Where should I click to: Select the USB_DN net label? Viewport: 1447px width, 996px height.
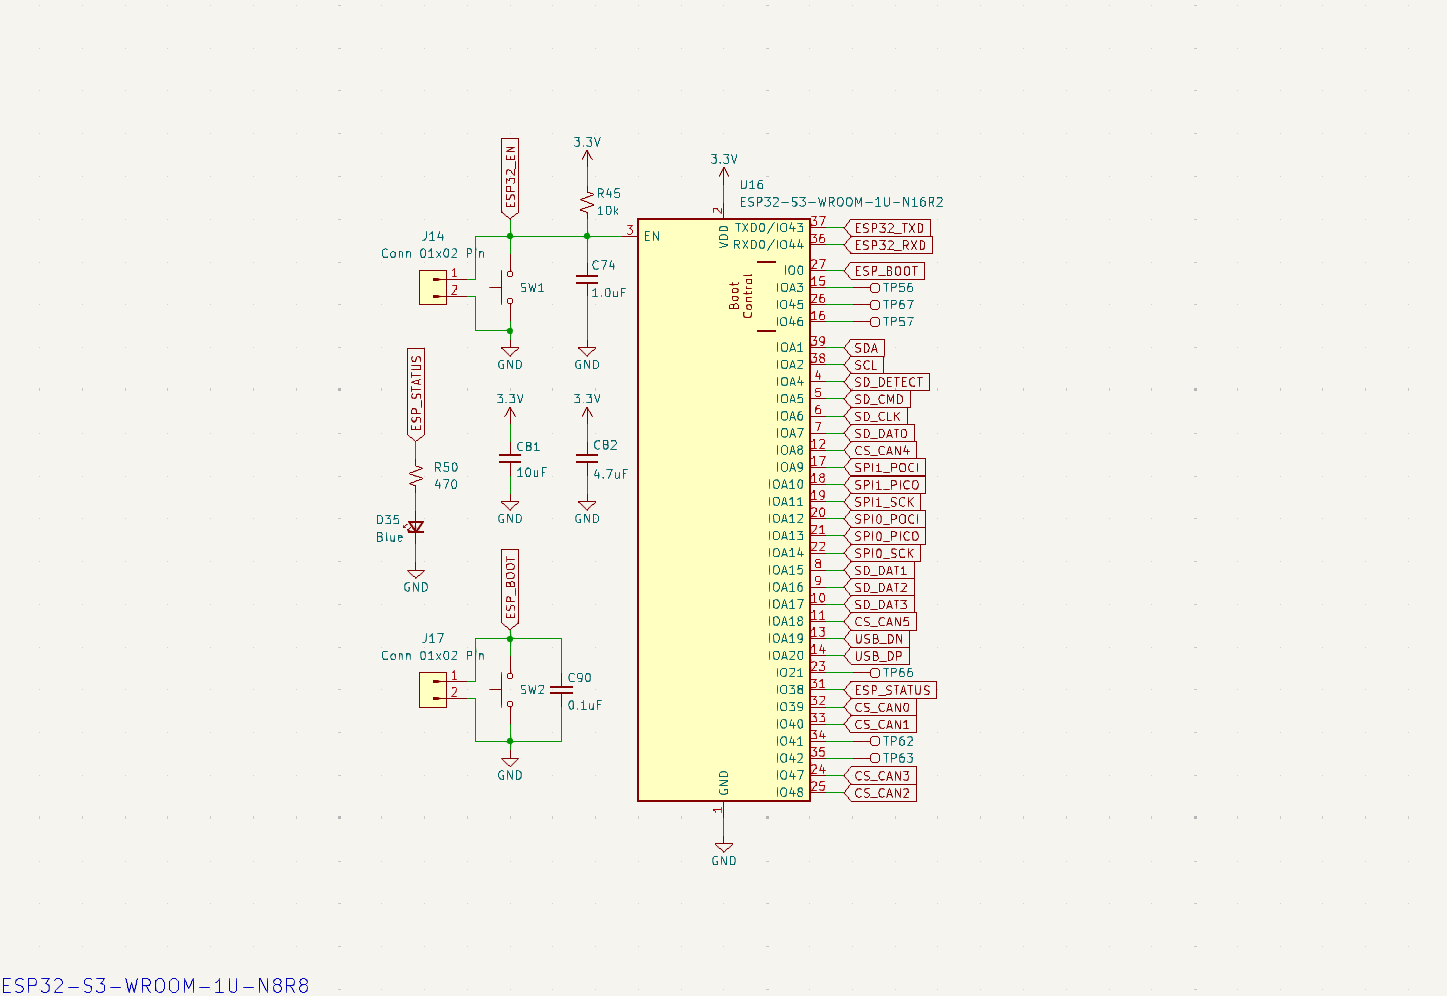(x=877, y=639)
